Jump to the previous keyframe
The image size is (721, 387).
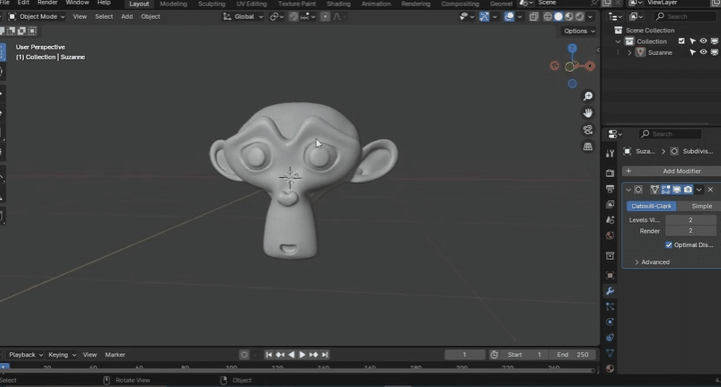pos(280,354)
